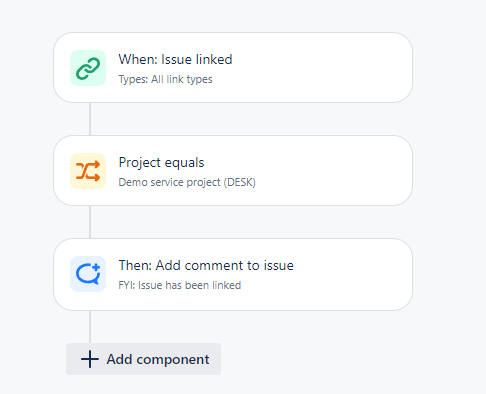Select the Issue linked trigger card's blank area

pyautogui.click(x=320, y=68)
